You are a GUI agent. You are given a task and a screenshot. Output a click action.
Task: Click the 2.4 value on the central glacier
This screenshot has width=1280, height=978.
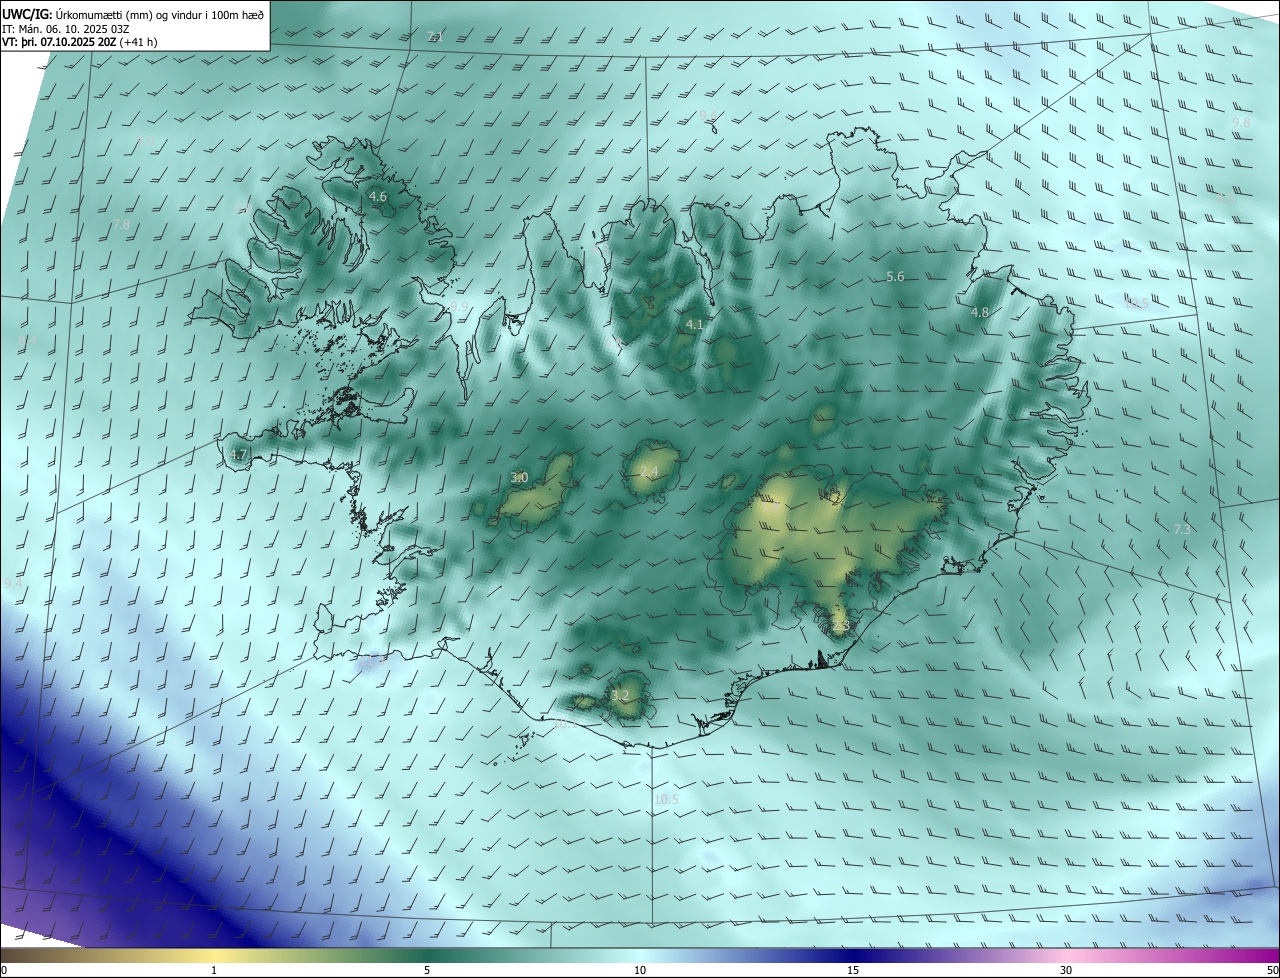tap(649, 471)
